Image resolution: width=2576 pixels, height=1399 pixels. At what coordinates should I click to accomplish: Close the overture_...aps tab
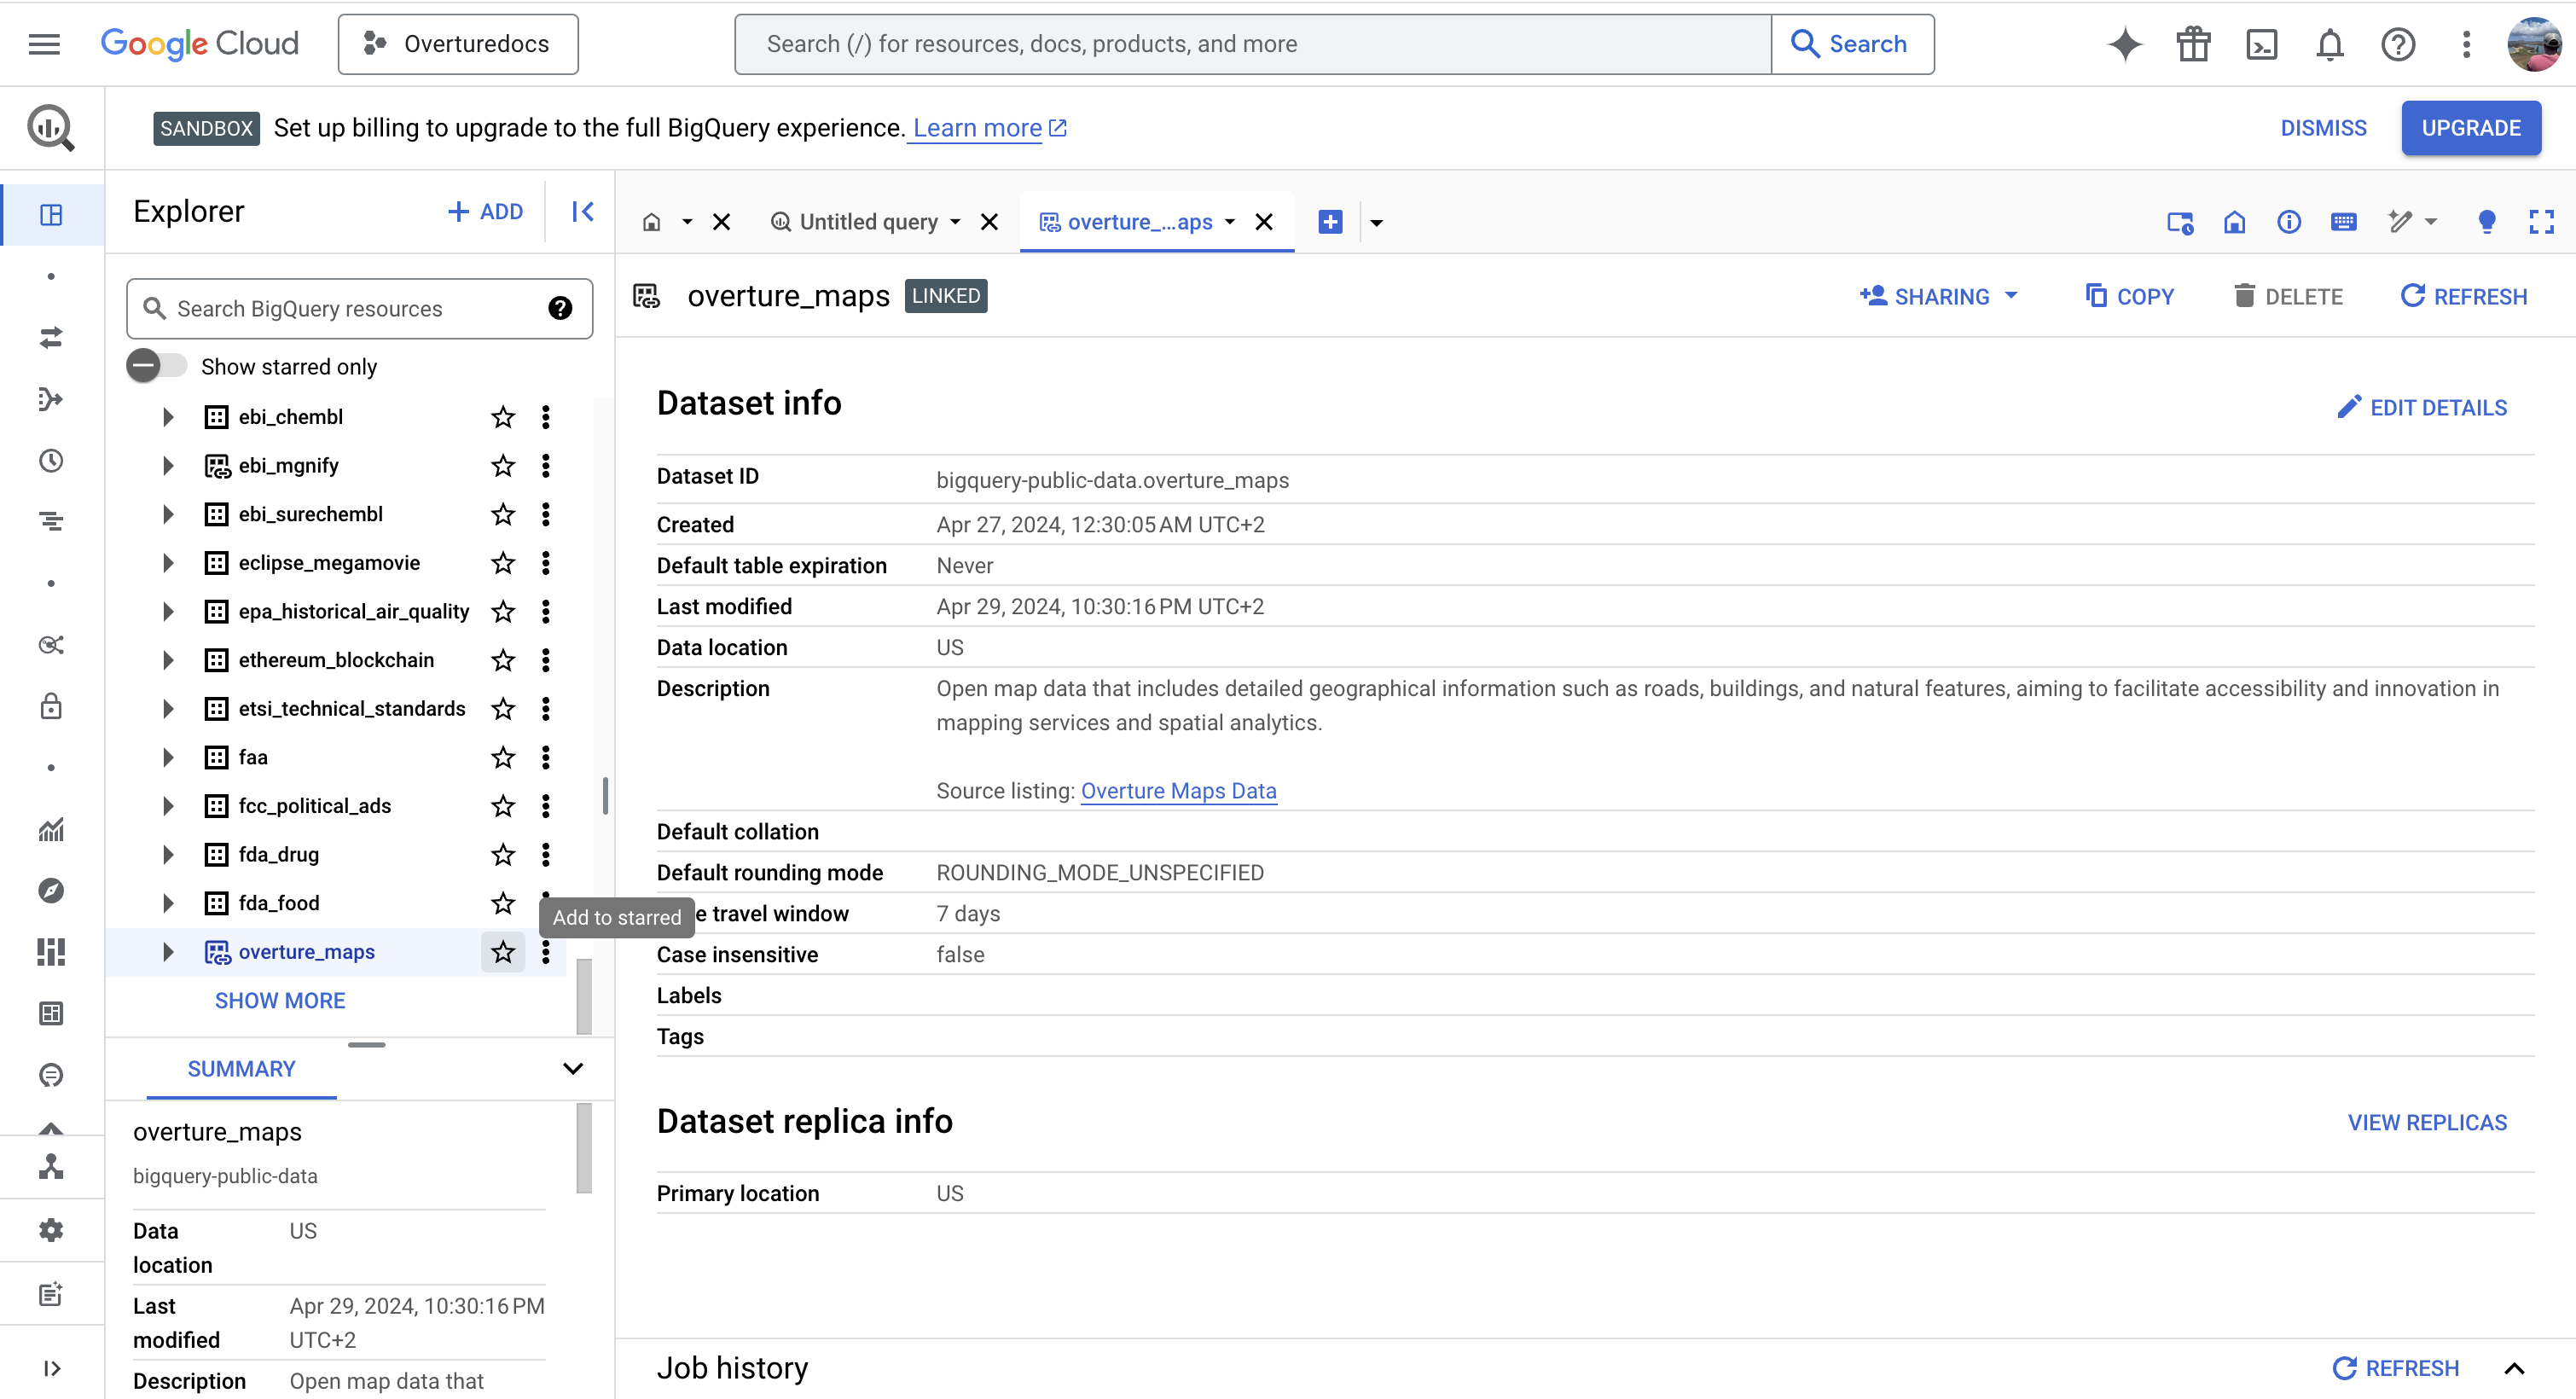pyautogui.click(x=1264, y=222)
